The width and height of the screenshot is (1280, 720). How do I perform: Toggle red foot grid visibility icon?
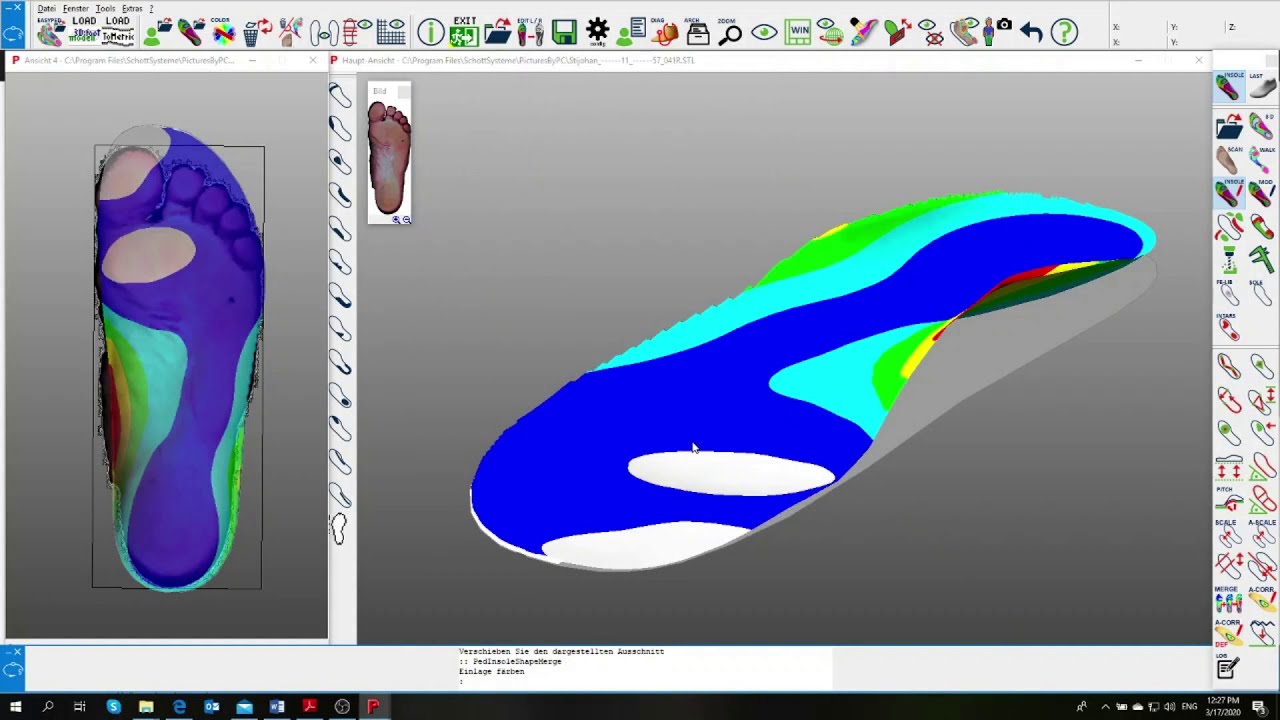point(357,32)
